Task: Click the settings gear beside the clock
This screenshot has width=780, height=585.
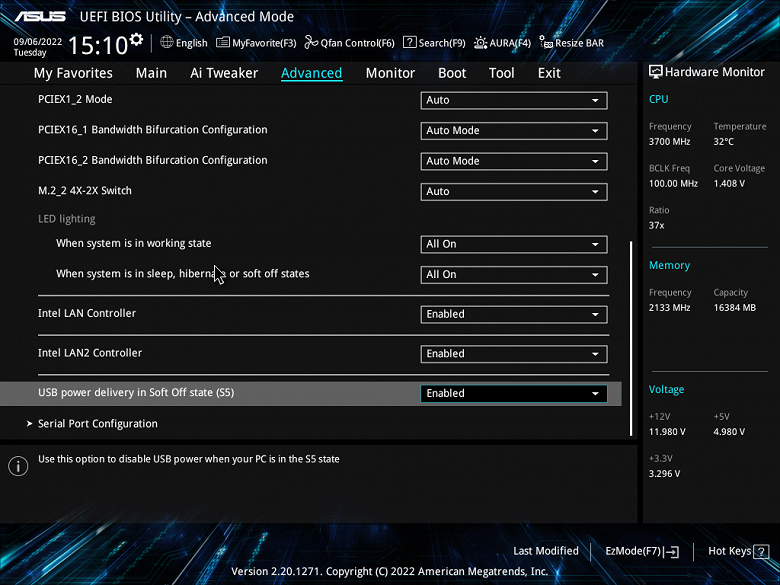Action: 136,39
